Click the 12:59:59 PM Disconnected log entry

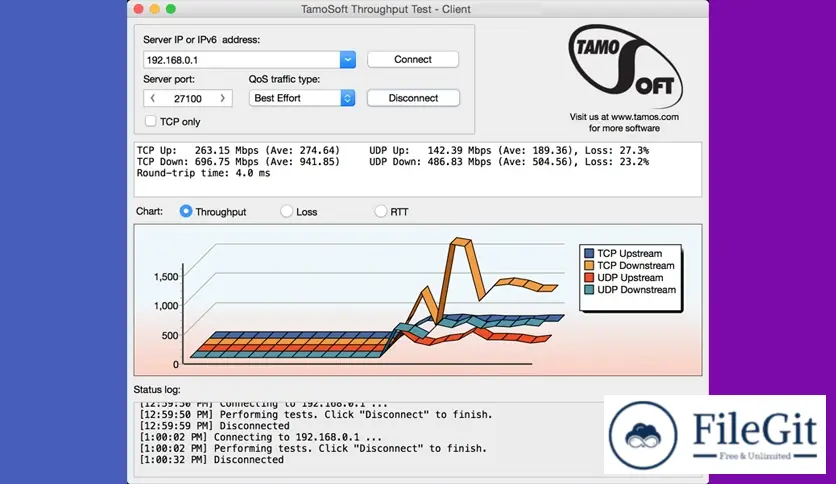(x=214, y=426)
